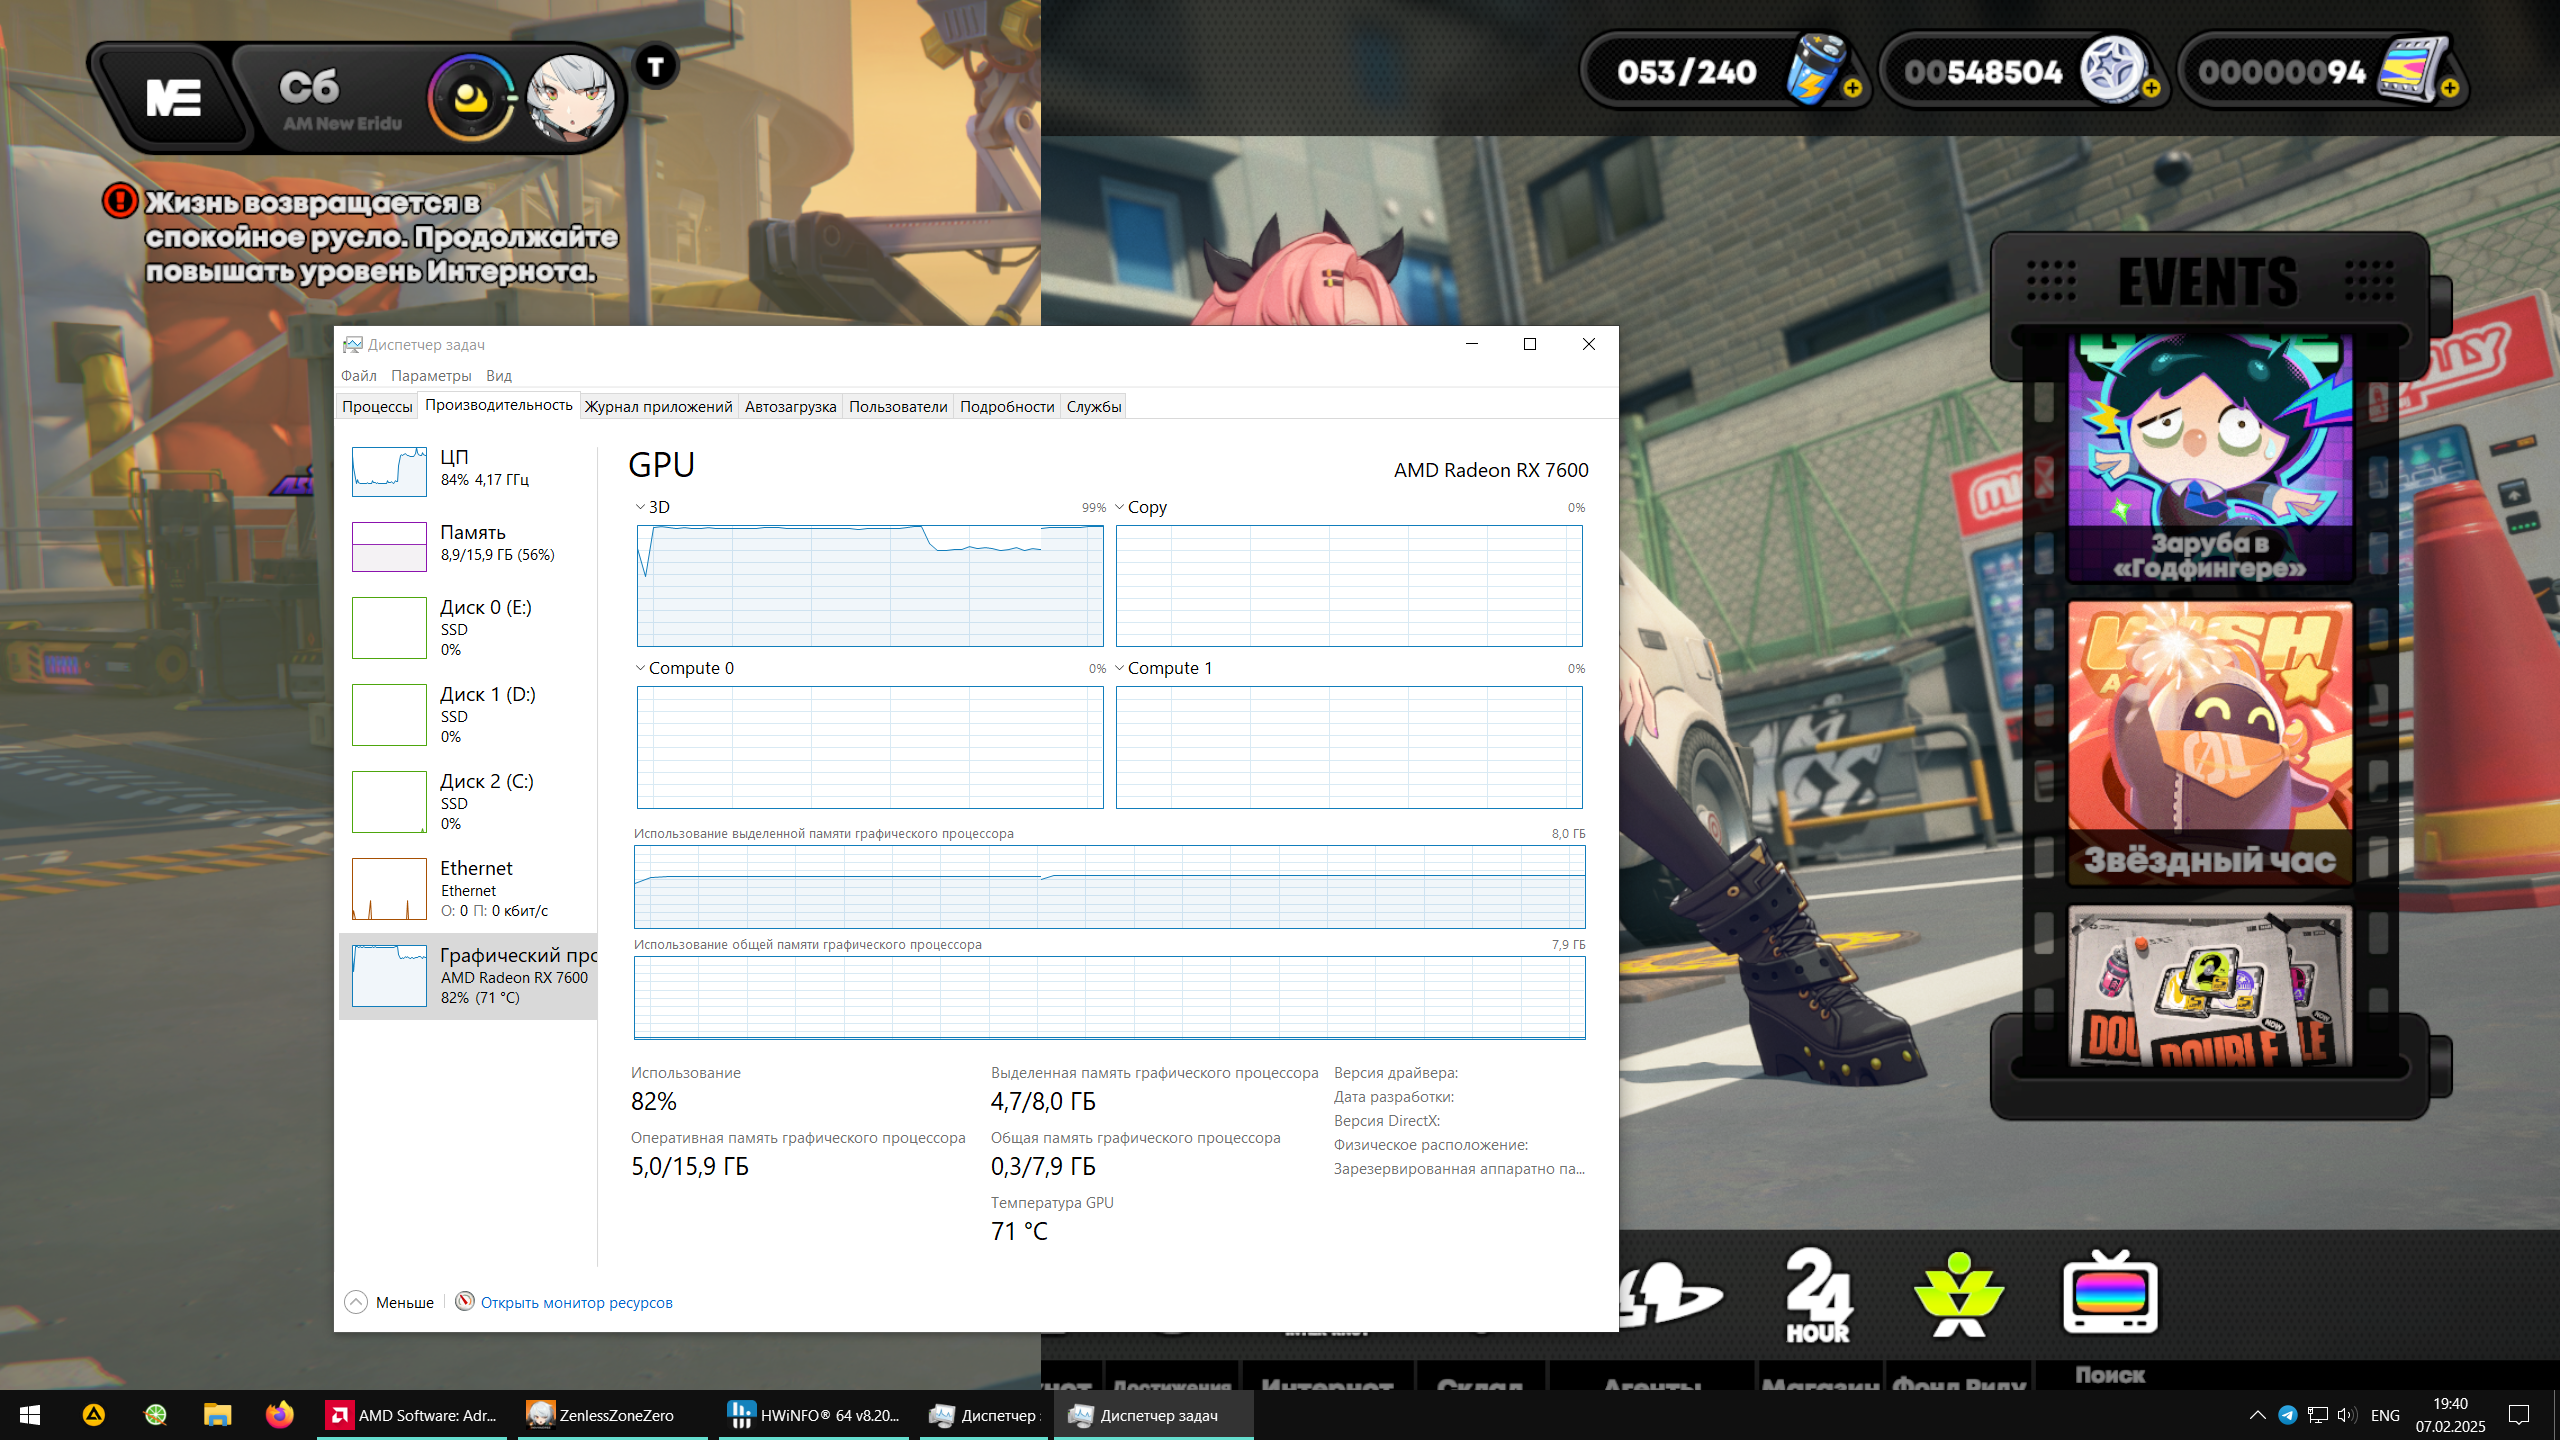The height and width of the screenshot is (1440, 2560).
Task: Select the AMD Radeon RX 7600 GPU item
Action: pos(468,976)
